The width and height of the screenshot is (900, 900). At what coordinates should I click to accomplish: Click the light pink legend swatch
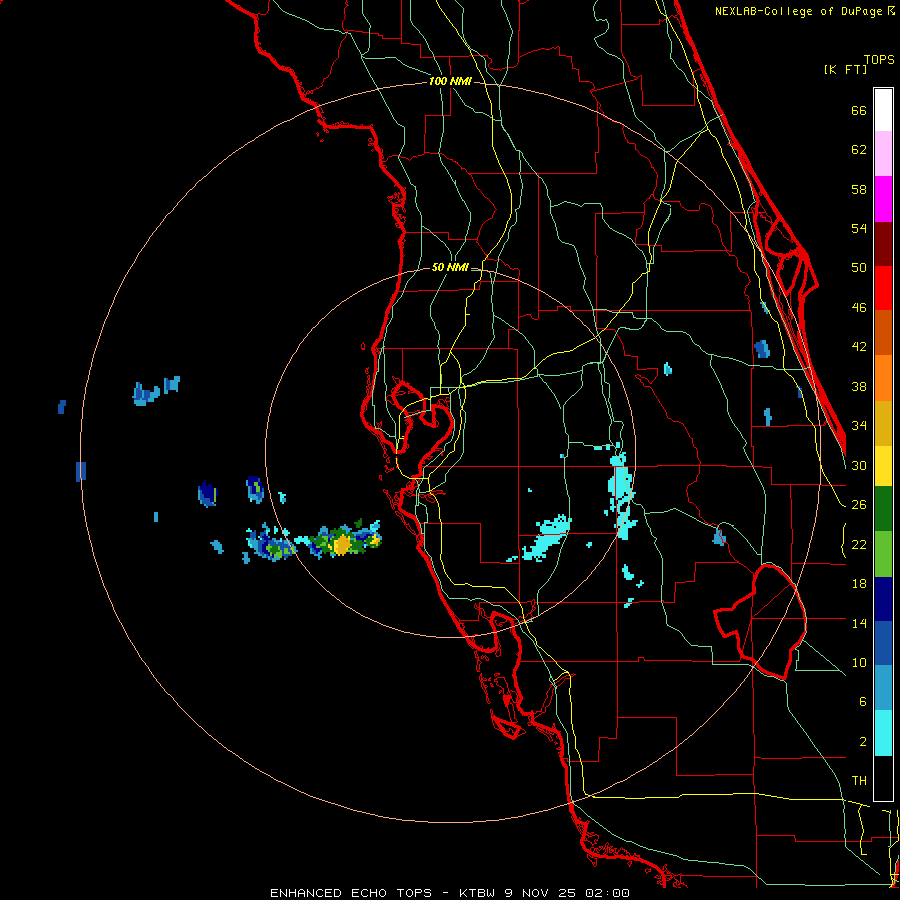click(883, 154)
